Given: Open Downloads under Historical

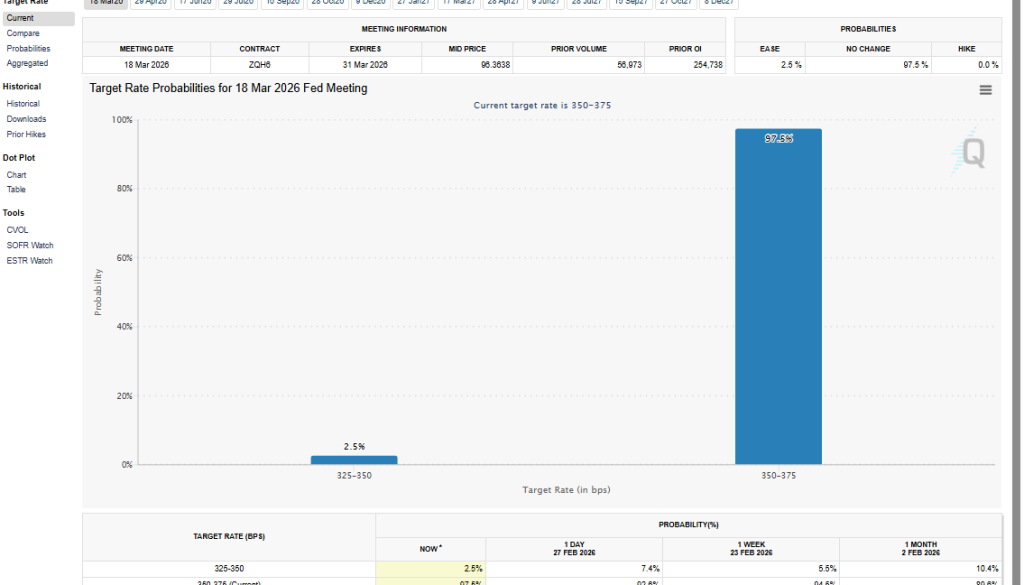Looking at the screenshot, I should (x=26, y=119).
